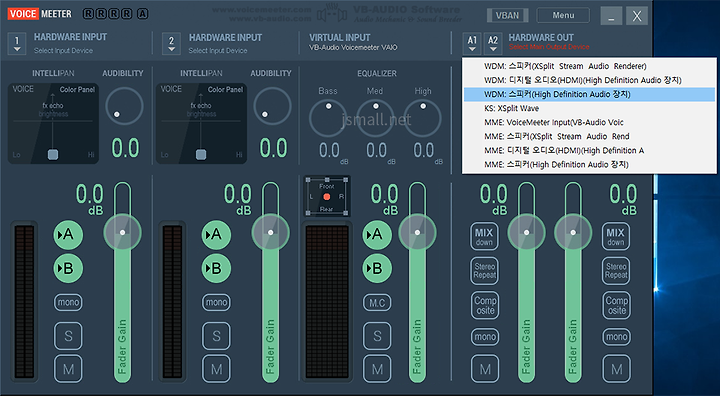Select WDM: 디지털 오디오(HDMI) High Definition Audio
Viewport: 720px width, 396px height.
589,80
